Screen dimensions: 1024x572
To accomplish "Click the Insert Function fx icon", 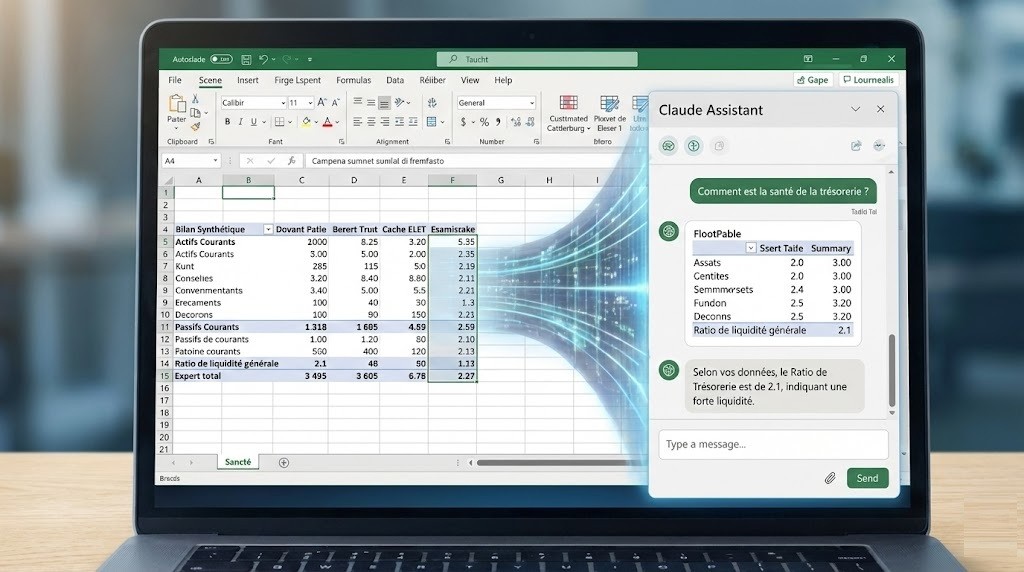I will tap(291, 161).
